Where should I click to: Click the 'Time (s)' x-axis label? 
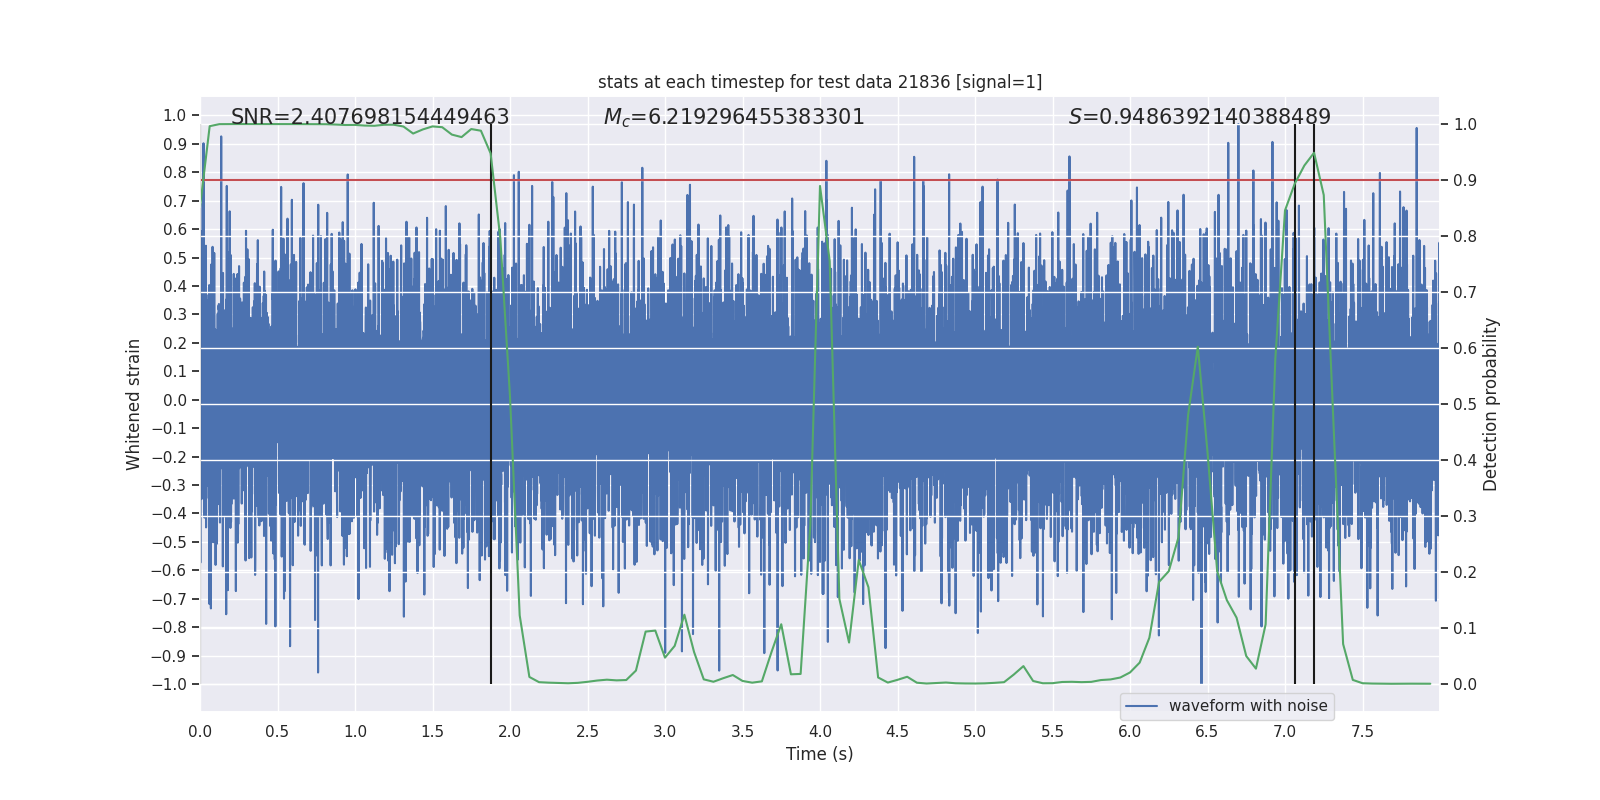pyautogui.click(x=819, y=754)
